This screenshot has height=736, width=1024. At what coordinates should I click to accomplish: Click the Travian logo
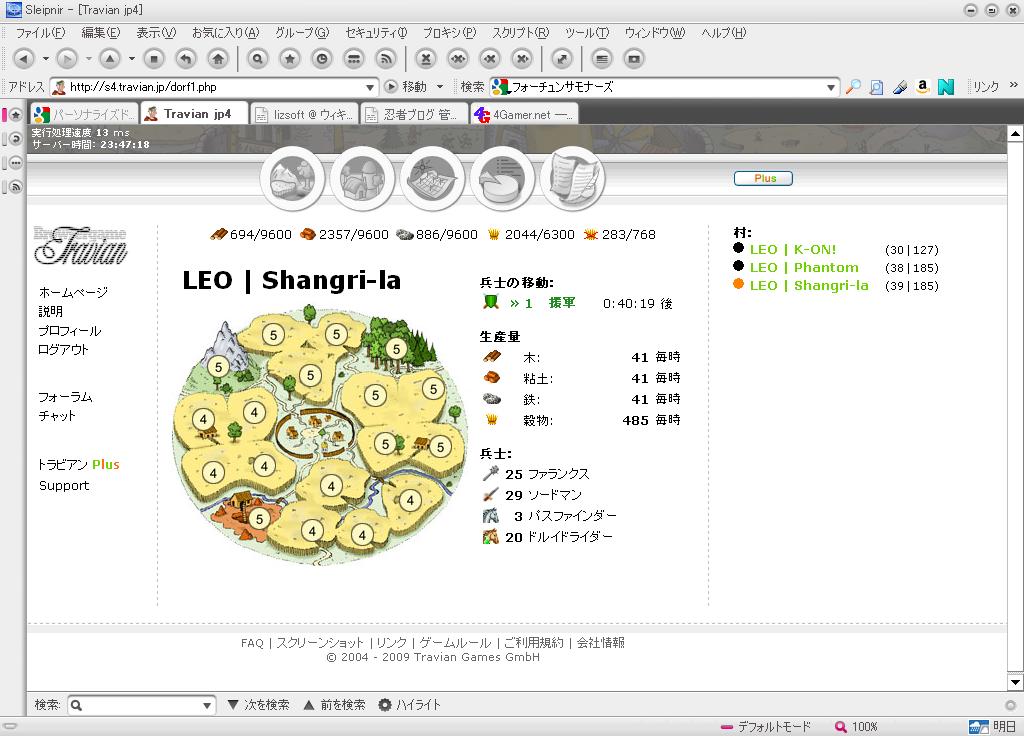pos(80,246)
